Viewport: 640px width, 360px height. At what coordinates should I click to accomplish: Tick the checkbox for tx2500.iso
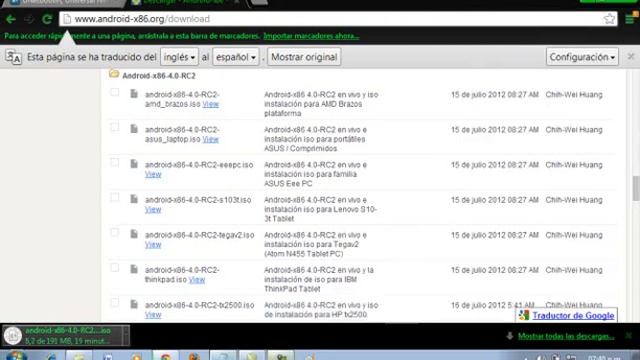pyautogui.click(x=115, y=303)
